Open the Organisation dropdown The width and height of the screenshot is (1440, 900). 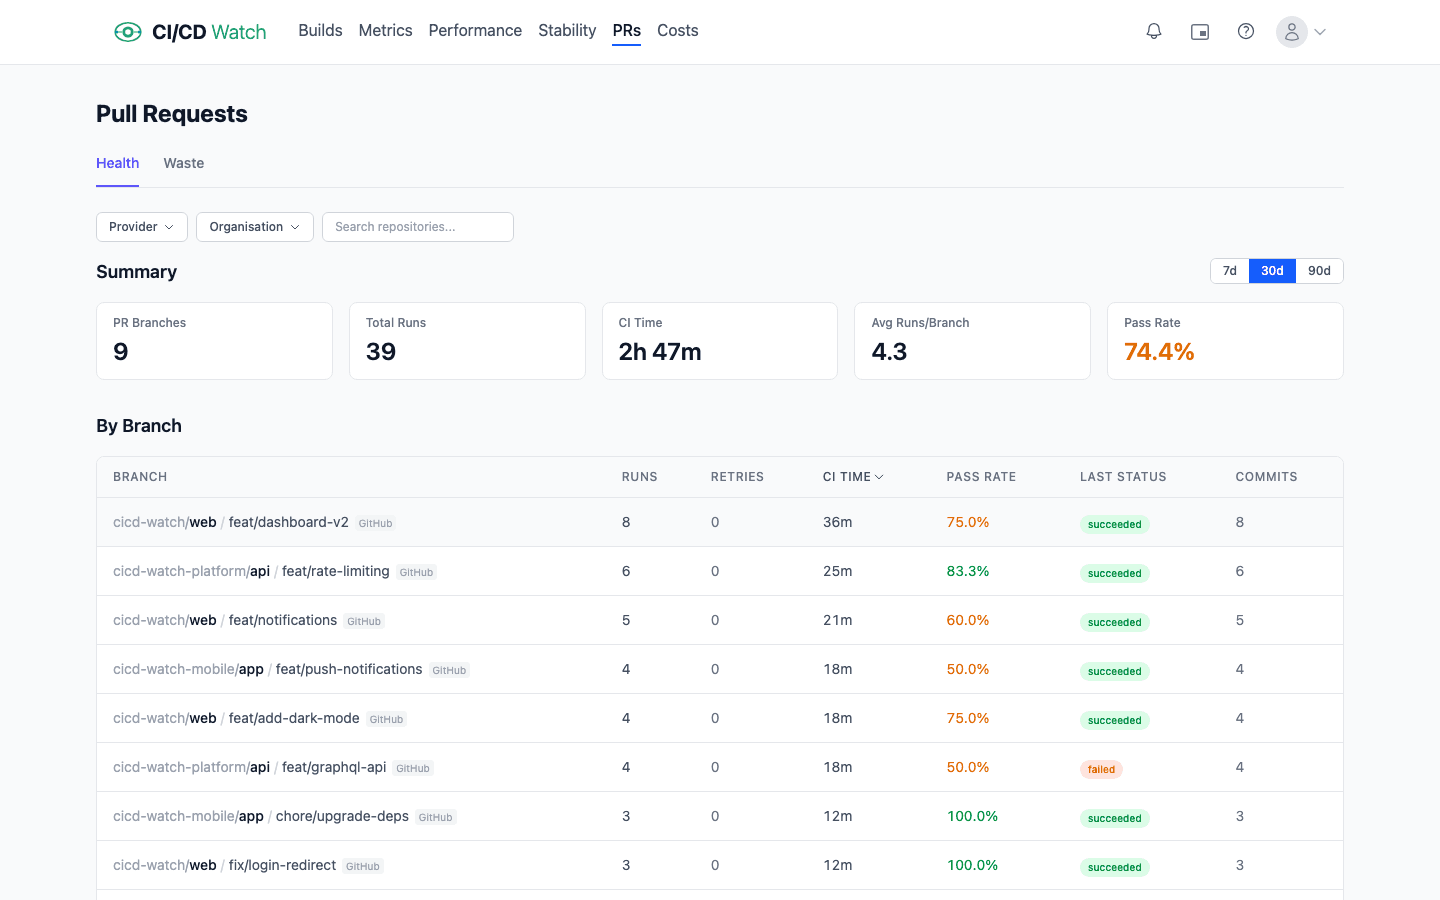[x=254, y=227]
